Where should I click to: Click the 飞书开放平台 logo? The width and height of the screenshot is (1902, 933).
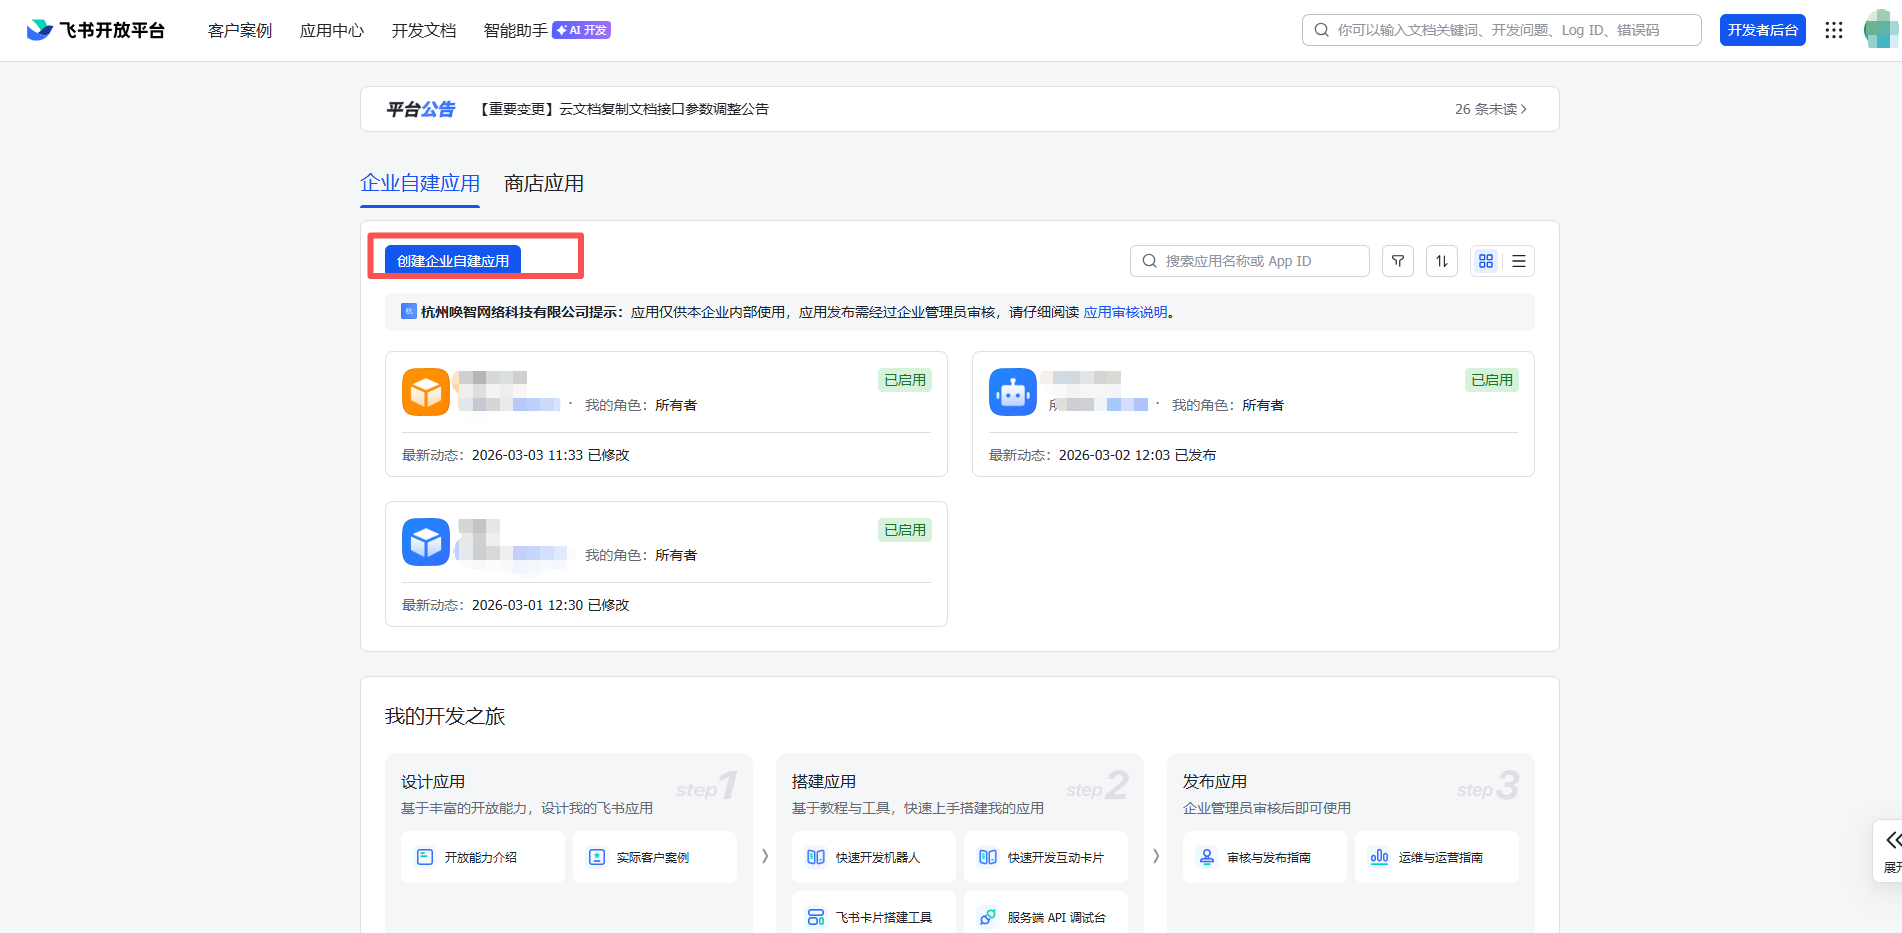(x=95, y=29)
